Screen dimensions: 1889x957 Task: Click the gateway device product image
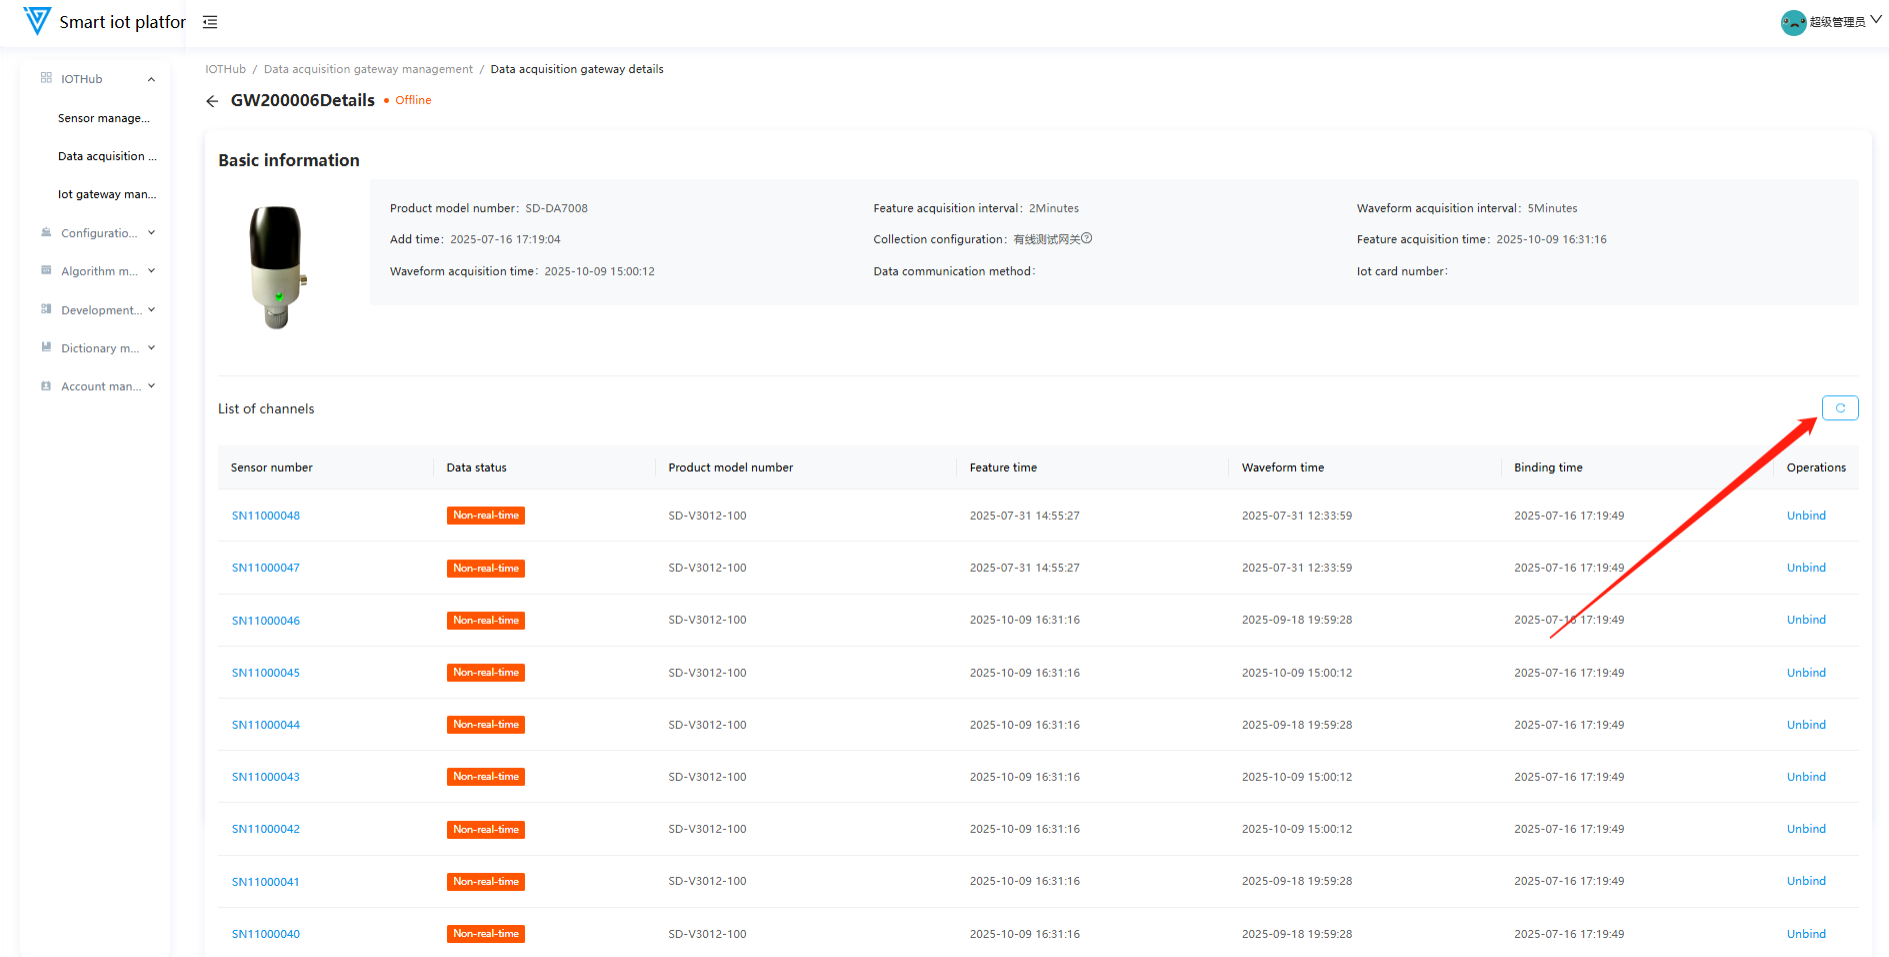click(x=276, y=267)
